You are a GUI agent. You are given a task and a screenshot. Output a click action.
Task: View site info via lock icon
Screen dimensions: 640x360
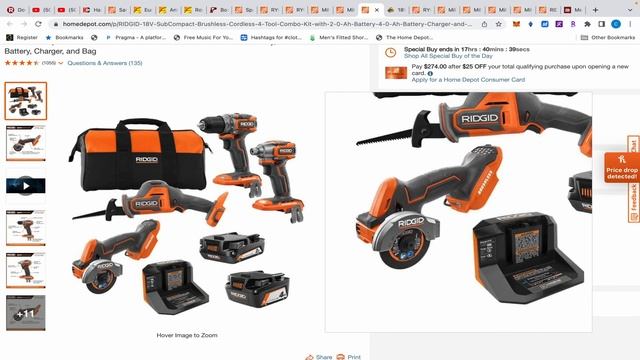pyautogui.click(x=56, y=24)
